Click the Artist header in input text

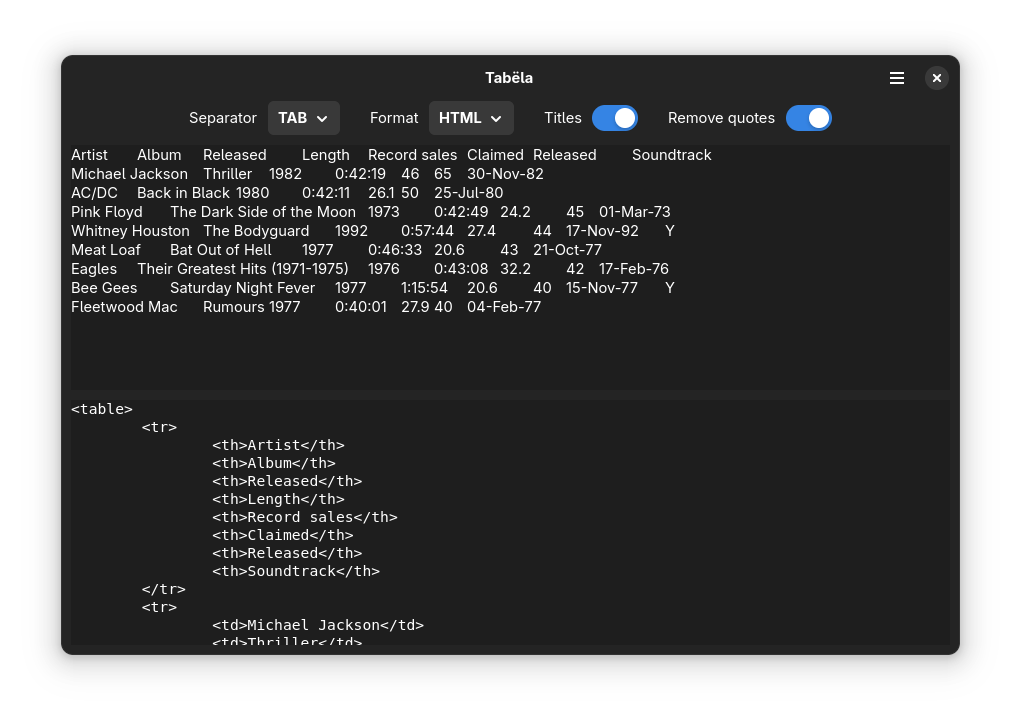[89, 155]
